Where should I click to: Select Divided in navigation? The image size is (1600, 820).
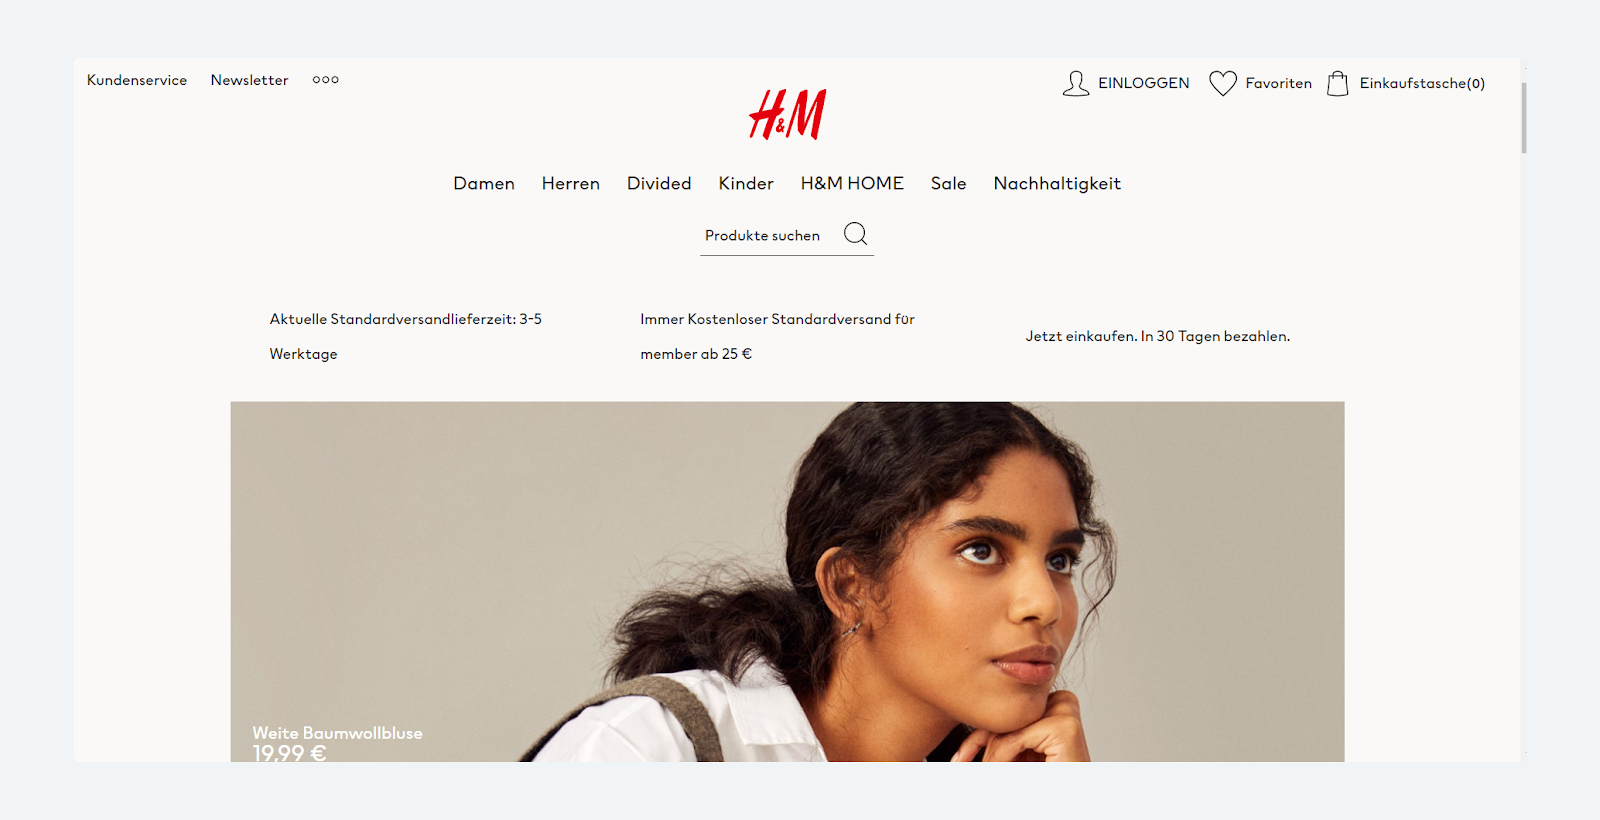click(659, 183)
